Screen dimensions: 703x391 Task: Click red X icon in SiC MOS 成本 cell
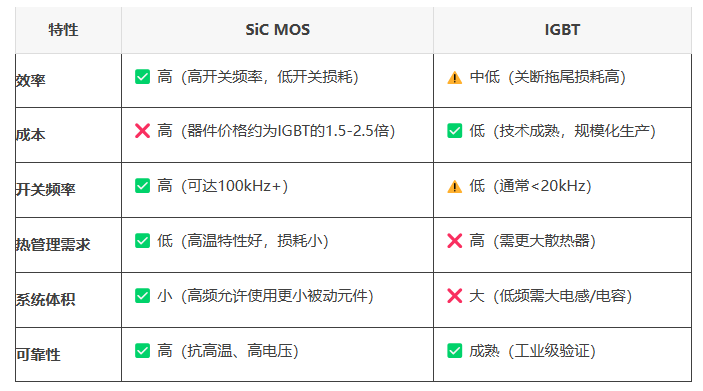[143, 131]
